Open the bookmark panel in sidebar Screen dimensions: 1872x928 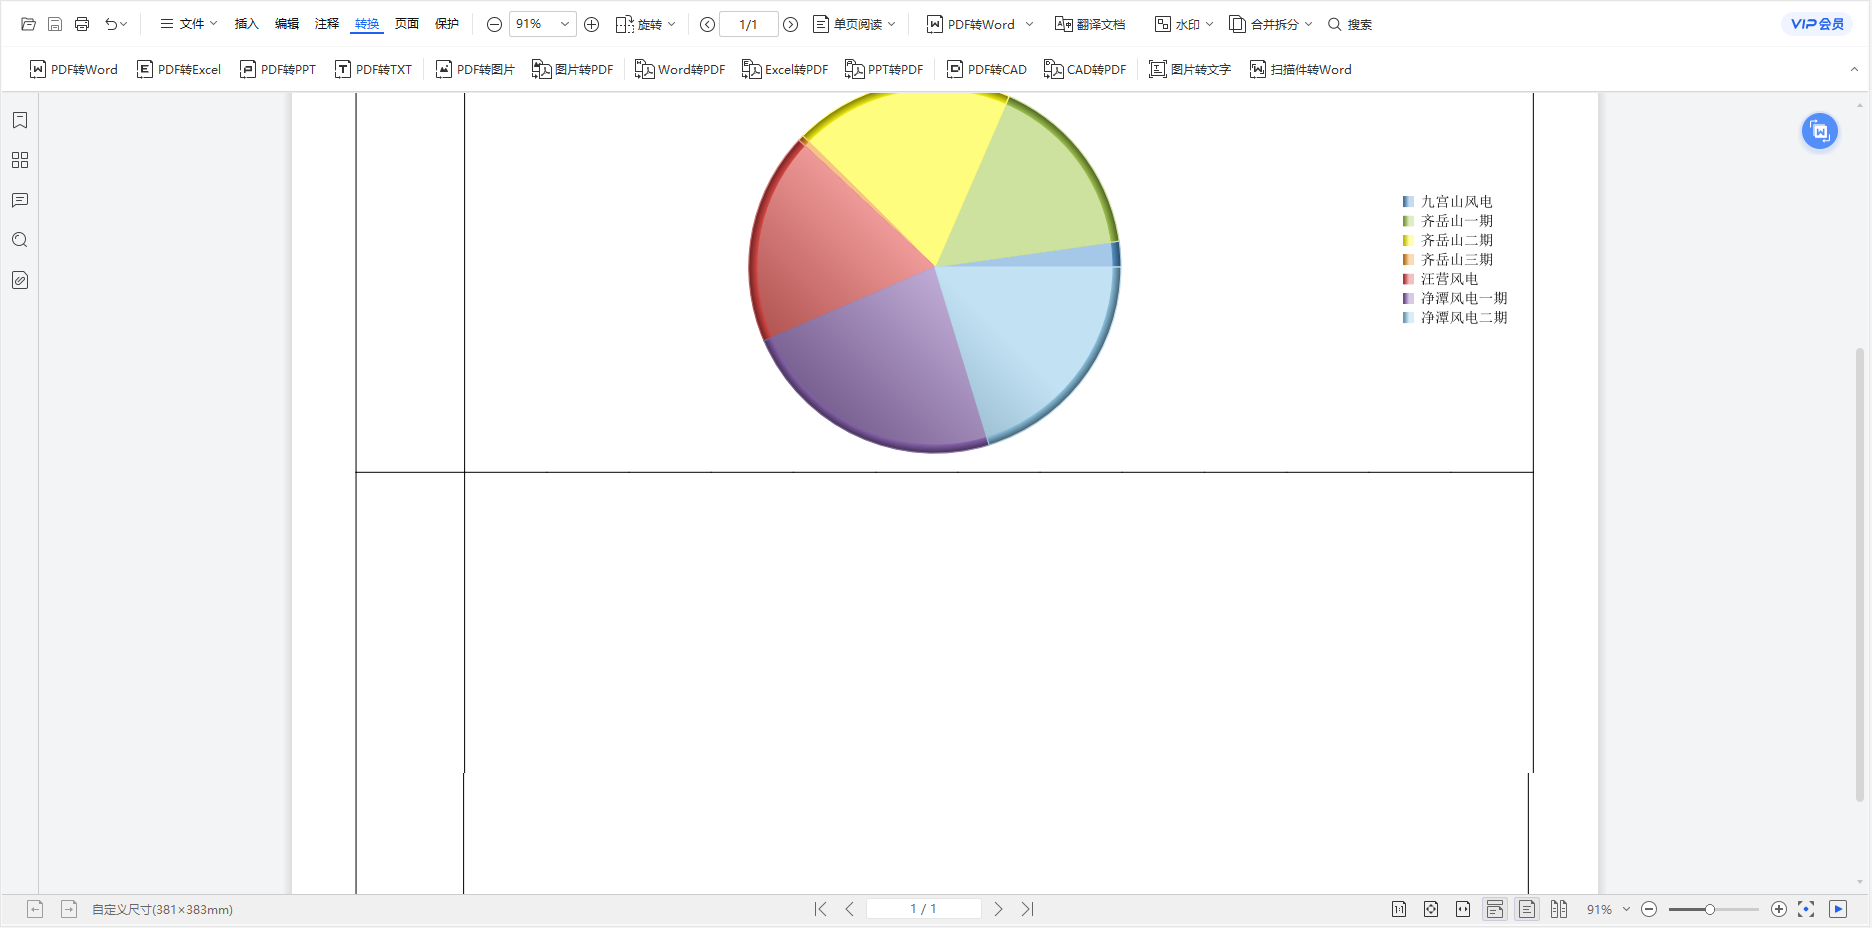pos(20,120)
